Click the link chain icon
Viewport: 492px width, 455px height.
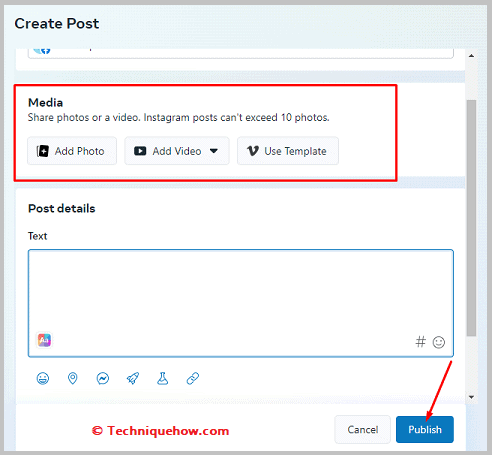[x=193, y=378]
